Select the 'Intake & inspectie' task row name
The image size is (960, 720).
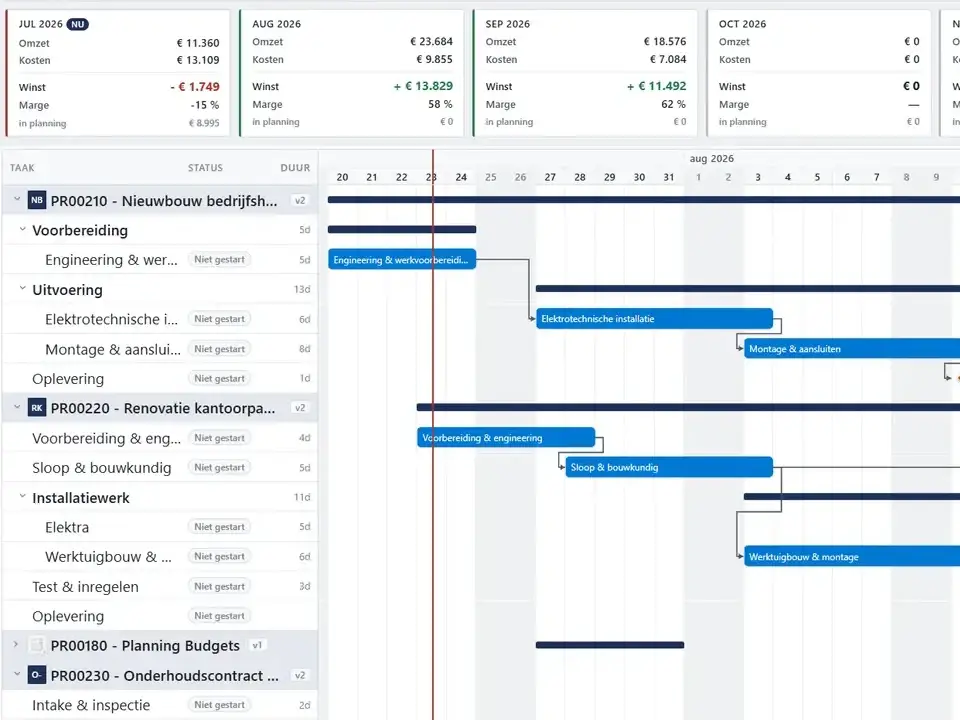tap(91, 705)
